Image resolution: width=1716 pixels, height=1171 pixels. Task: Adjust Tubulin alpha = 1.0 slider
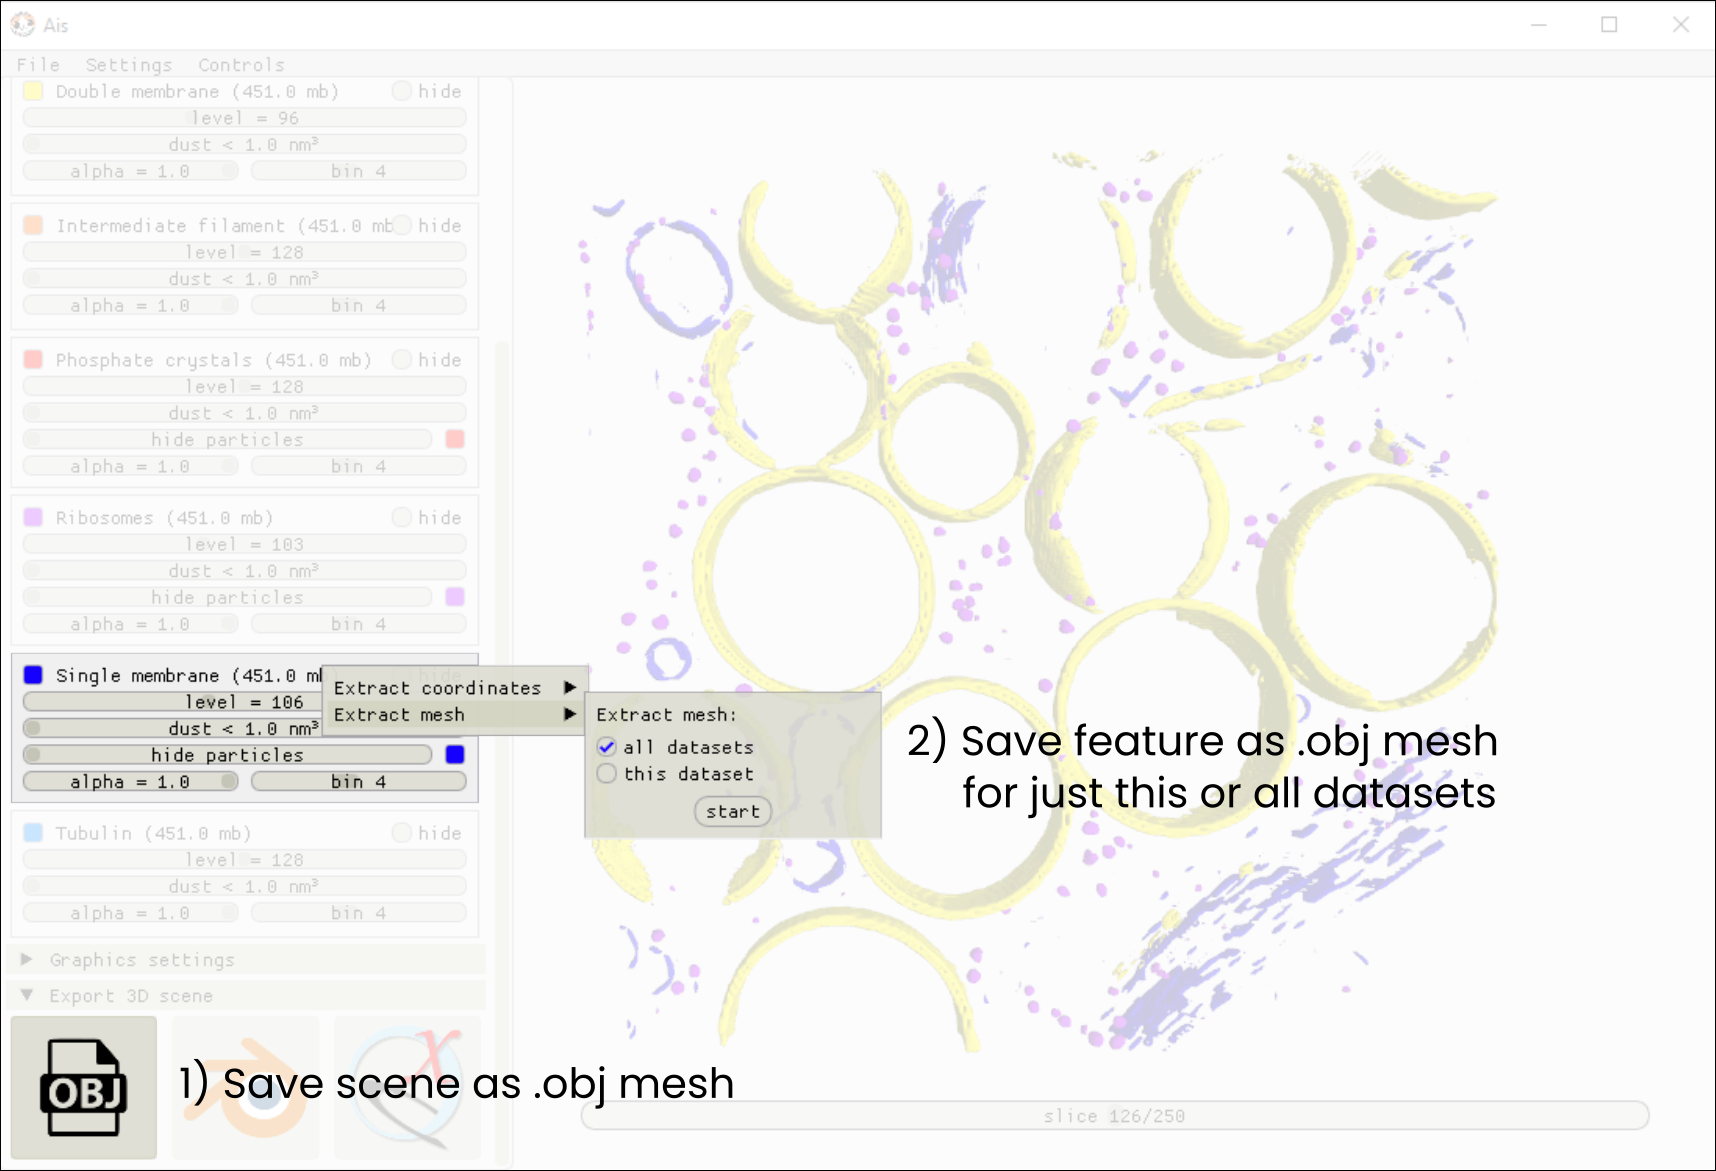pyautogui.click(x=130, y=913)
